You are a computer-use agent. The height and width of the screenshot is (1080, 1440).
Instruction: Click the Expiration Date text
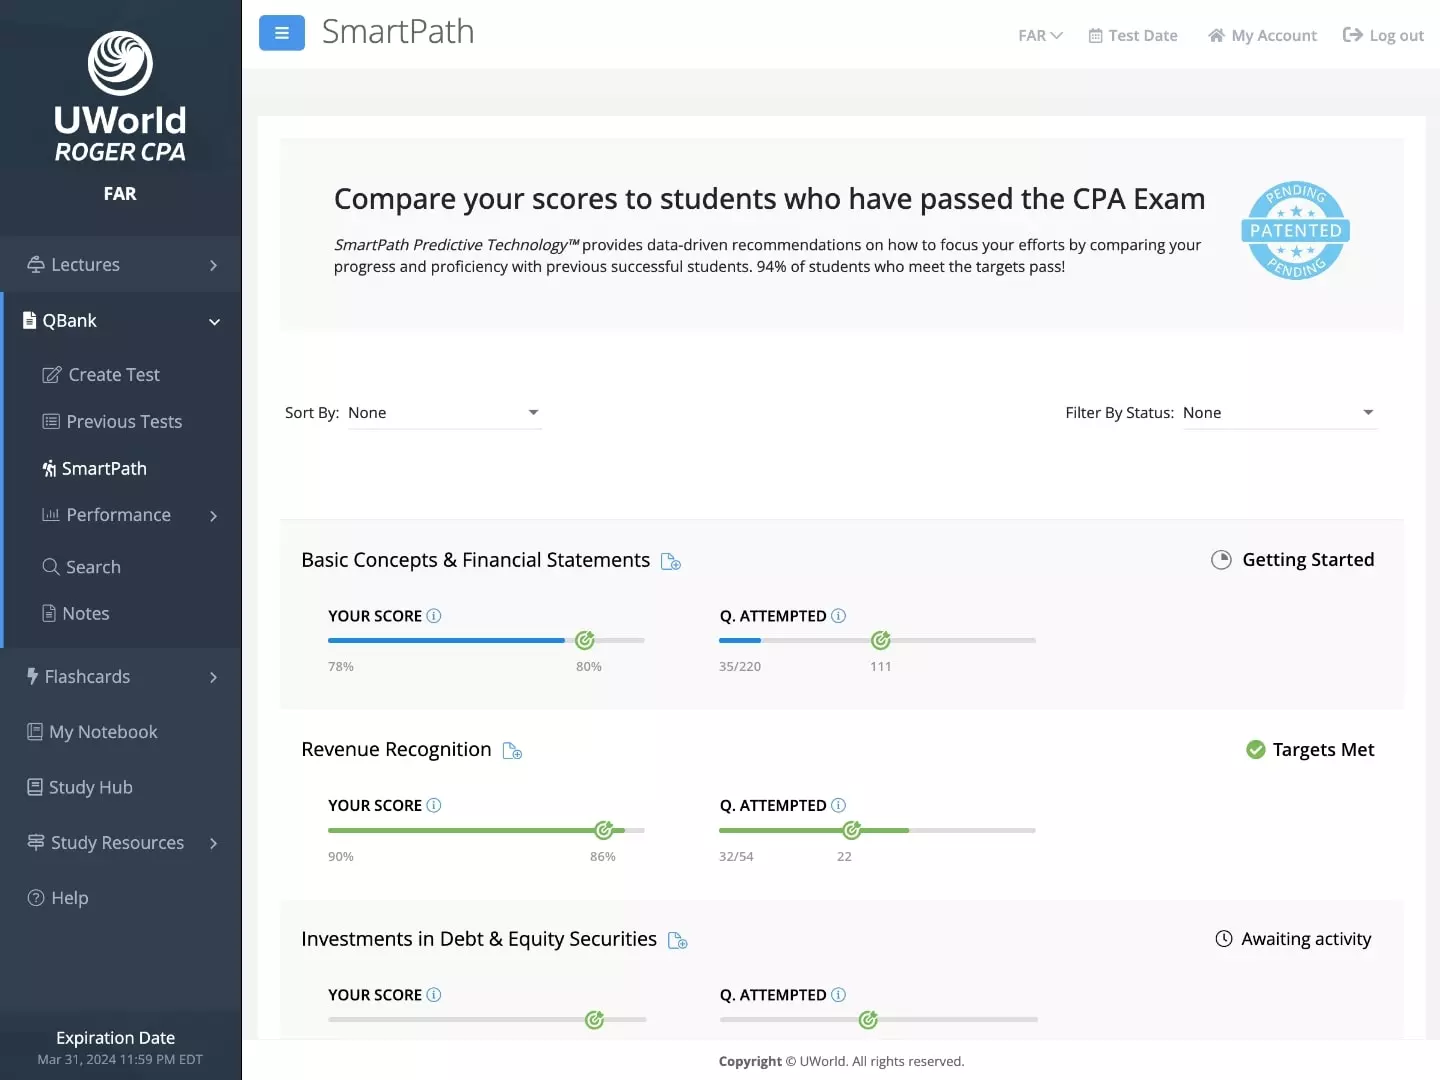(116, 1038)
